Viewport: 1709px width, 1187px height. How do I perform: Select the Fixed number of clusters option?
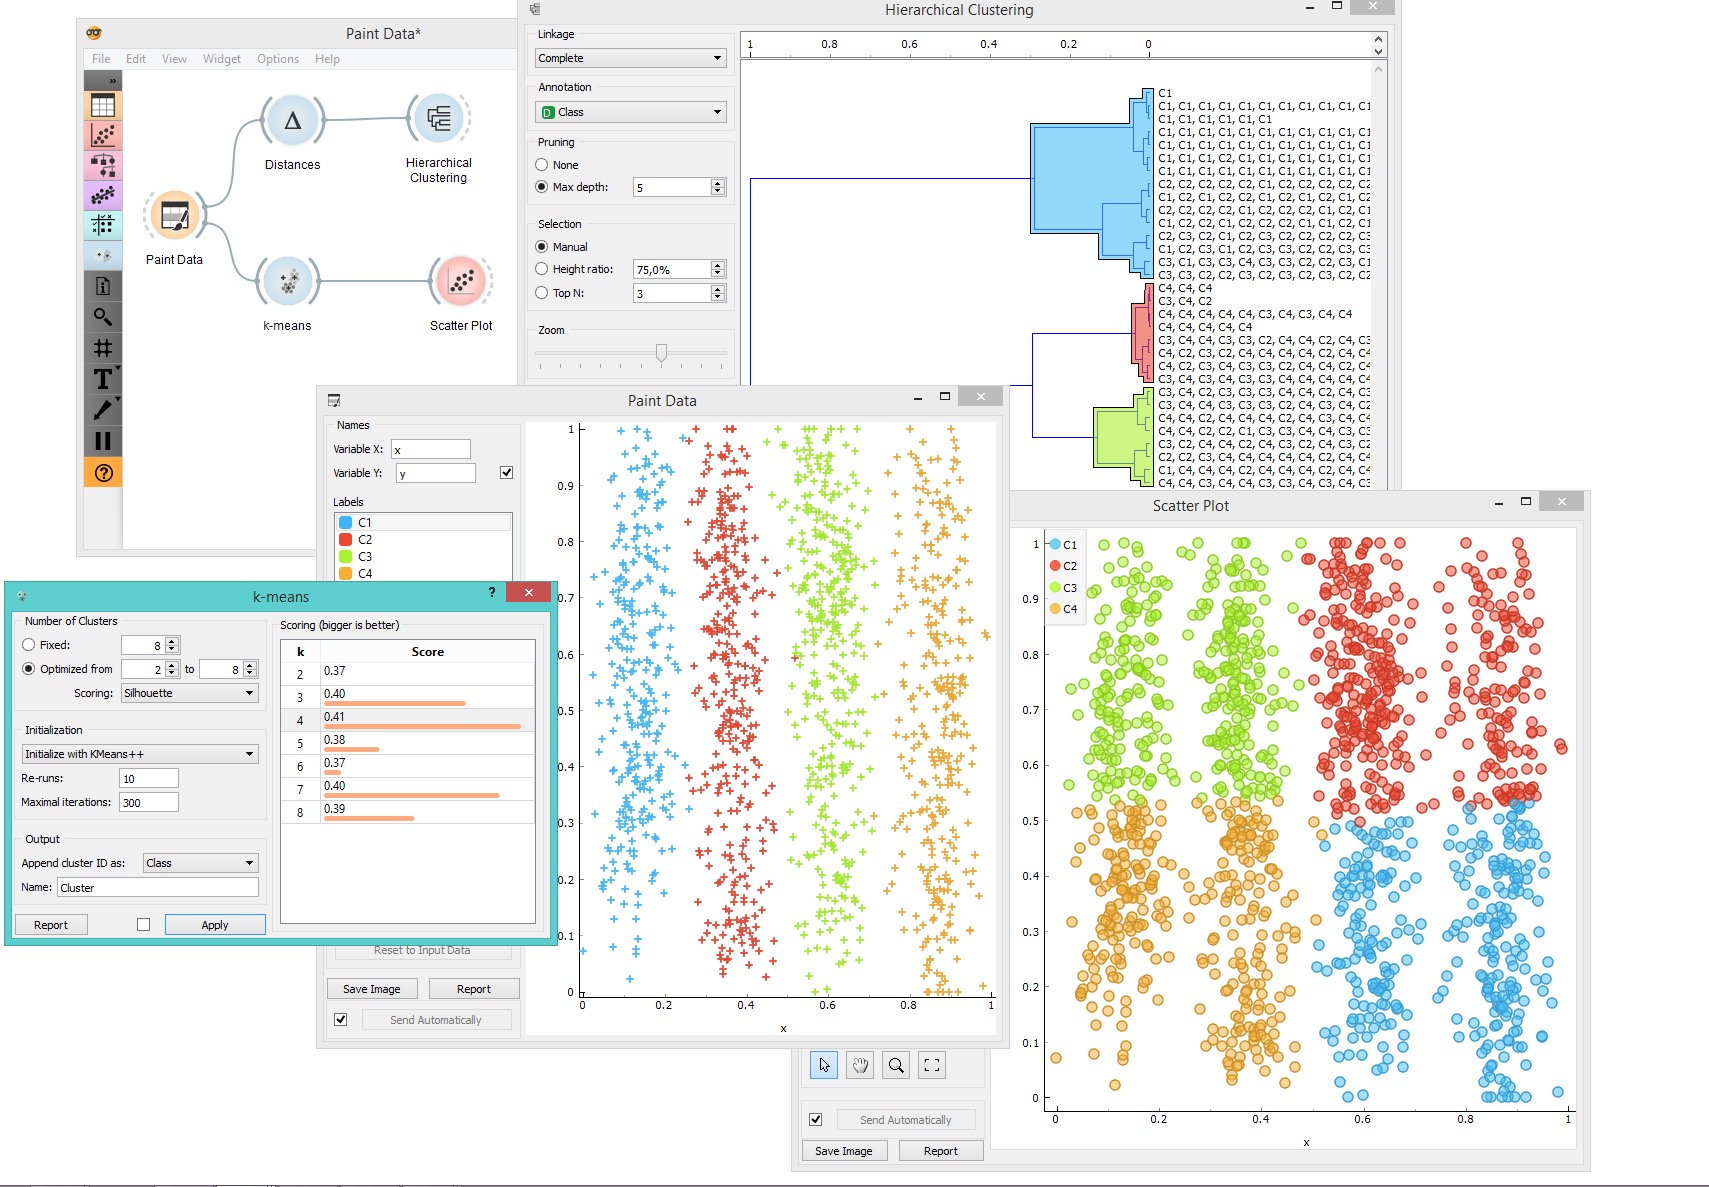coord(29,645)
